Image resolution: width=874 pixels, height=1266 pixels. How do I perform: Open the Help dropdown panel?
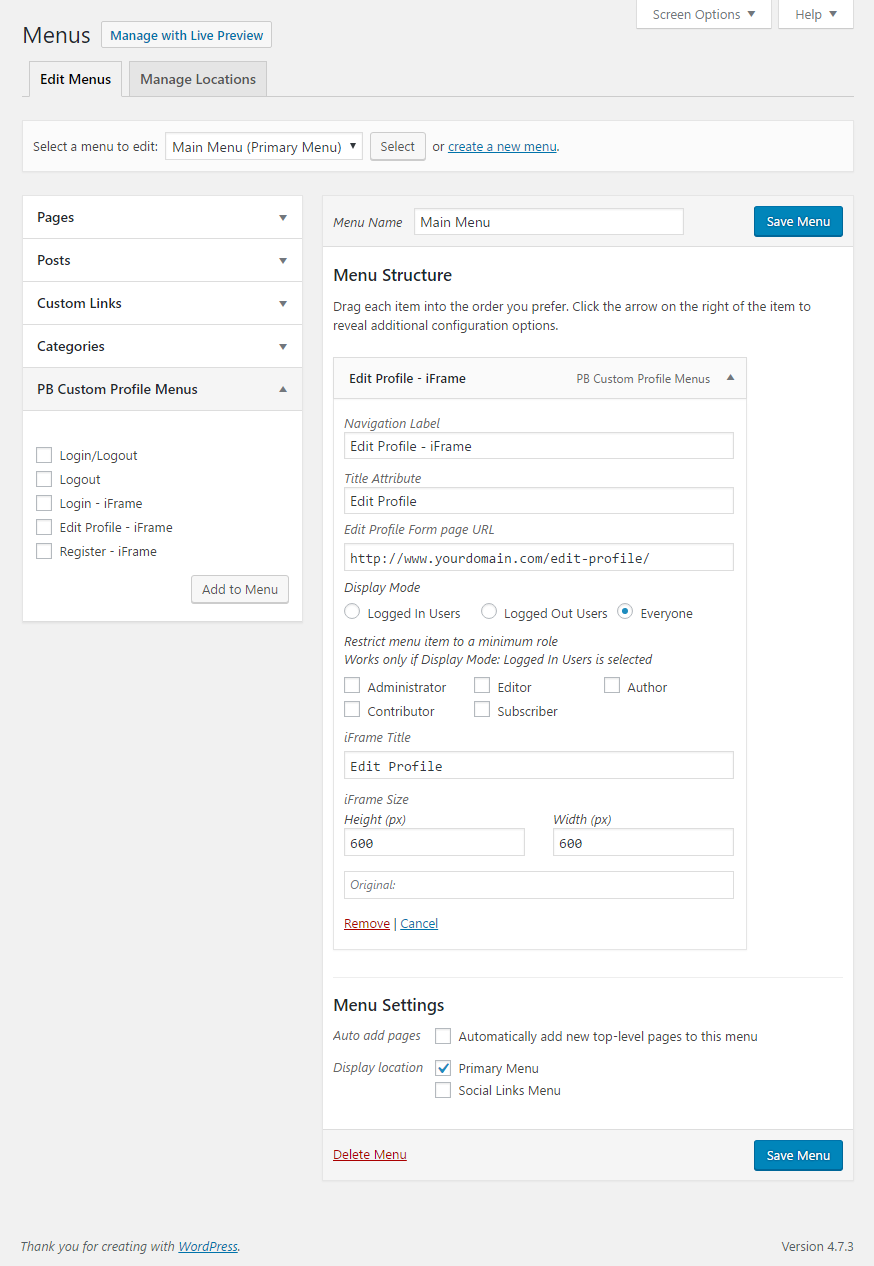click(816, 14)
